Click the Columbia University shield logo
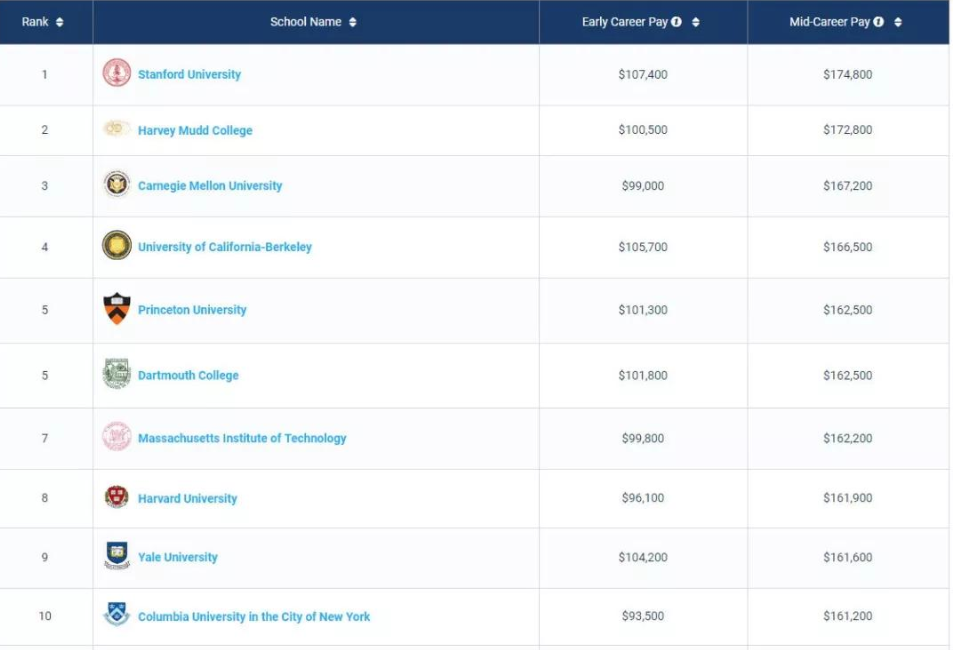This screenshot has width=953, height=650. pyautogui.click(x=117, y=614)
